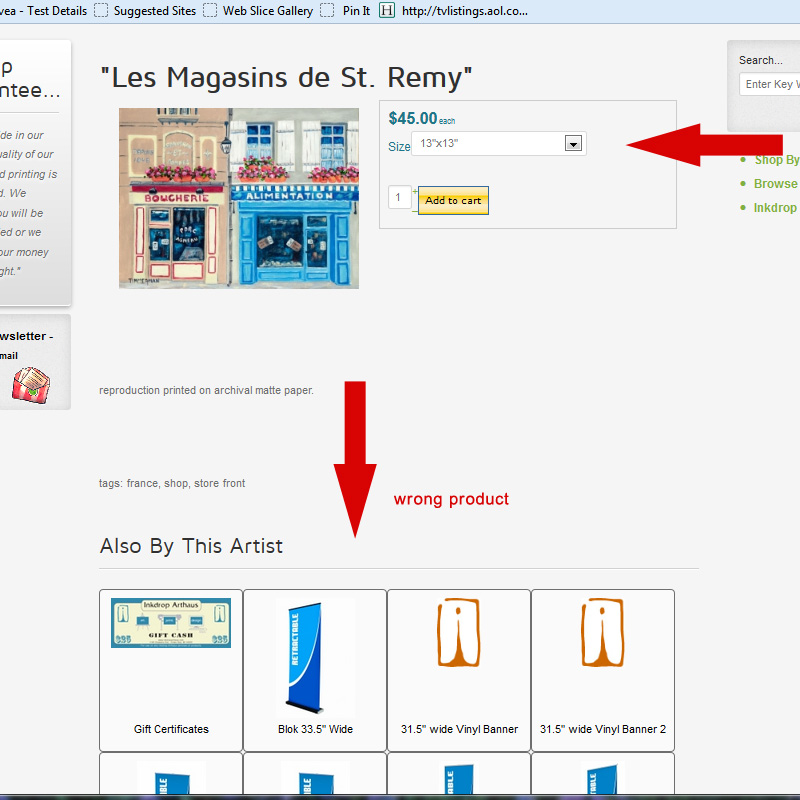Click the tags: france, shop, store front text

pos(172,483)
